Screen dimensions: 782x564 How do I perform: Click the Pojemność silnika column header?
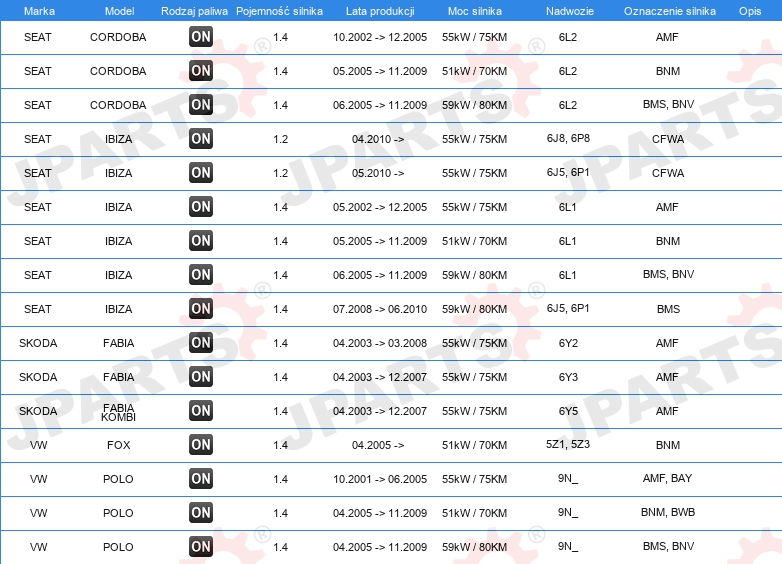tap(279, 11)
